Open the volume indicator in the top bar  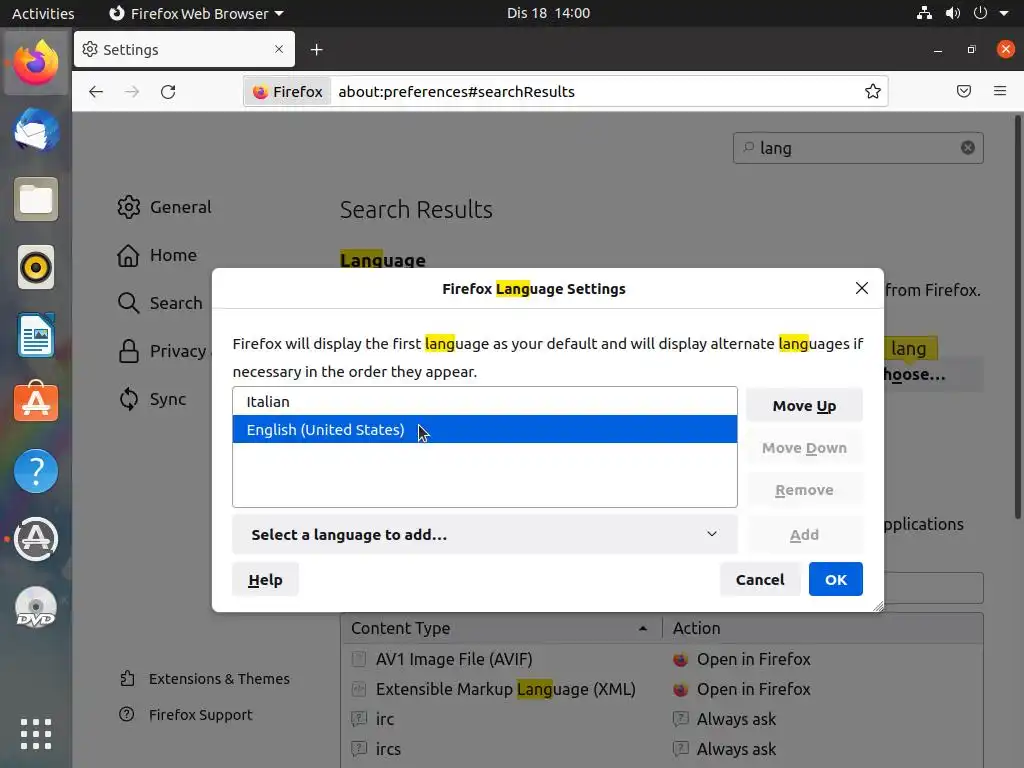click(x=953, y=13)
